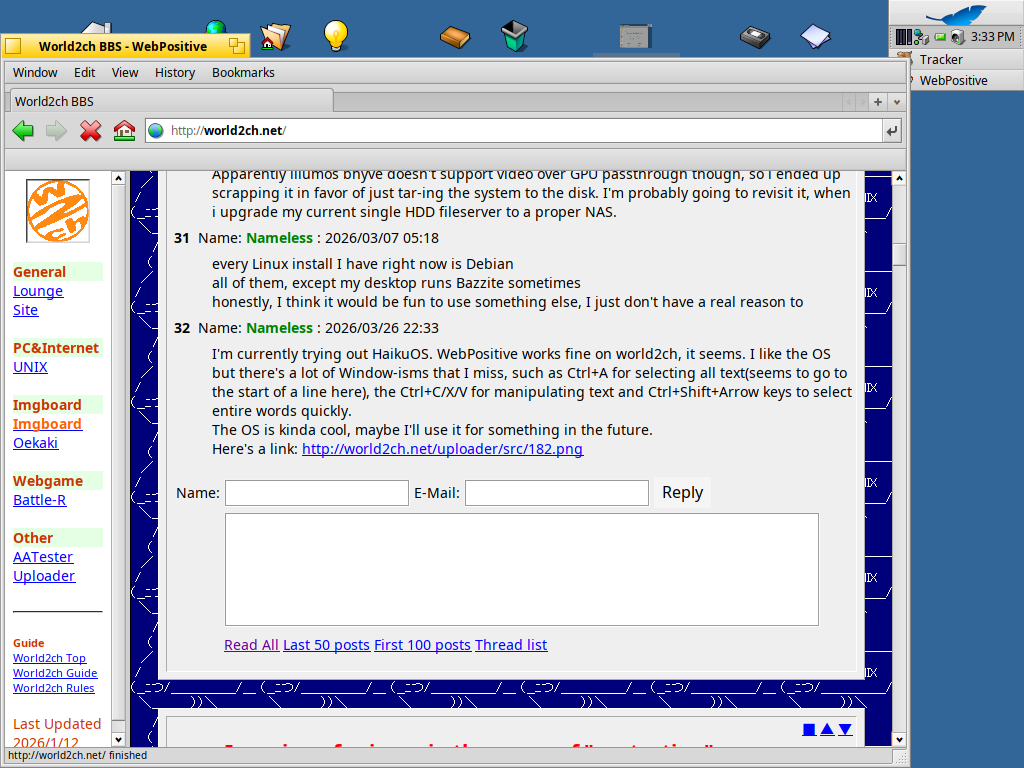Click the Go arrow in the URL bar
The image size is (1024, 768).
[892, 130]
